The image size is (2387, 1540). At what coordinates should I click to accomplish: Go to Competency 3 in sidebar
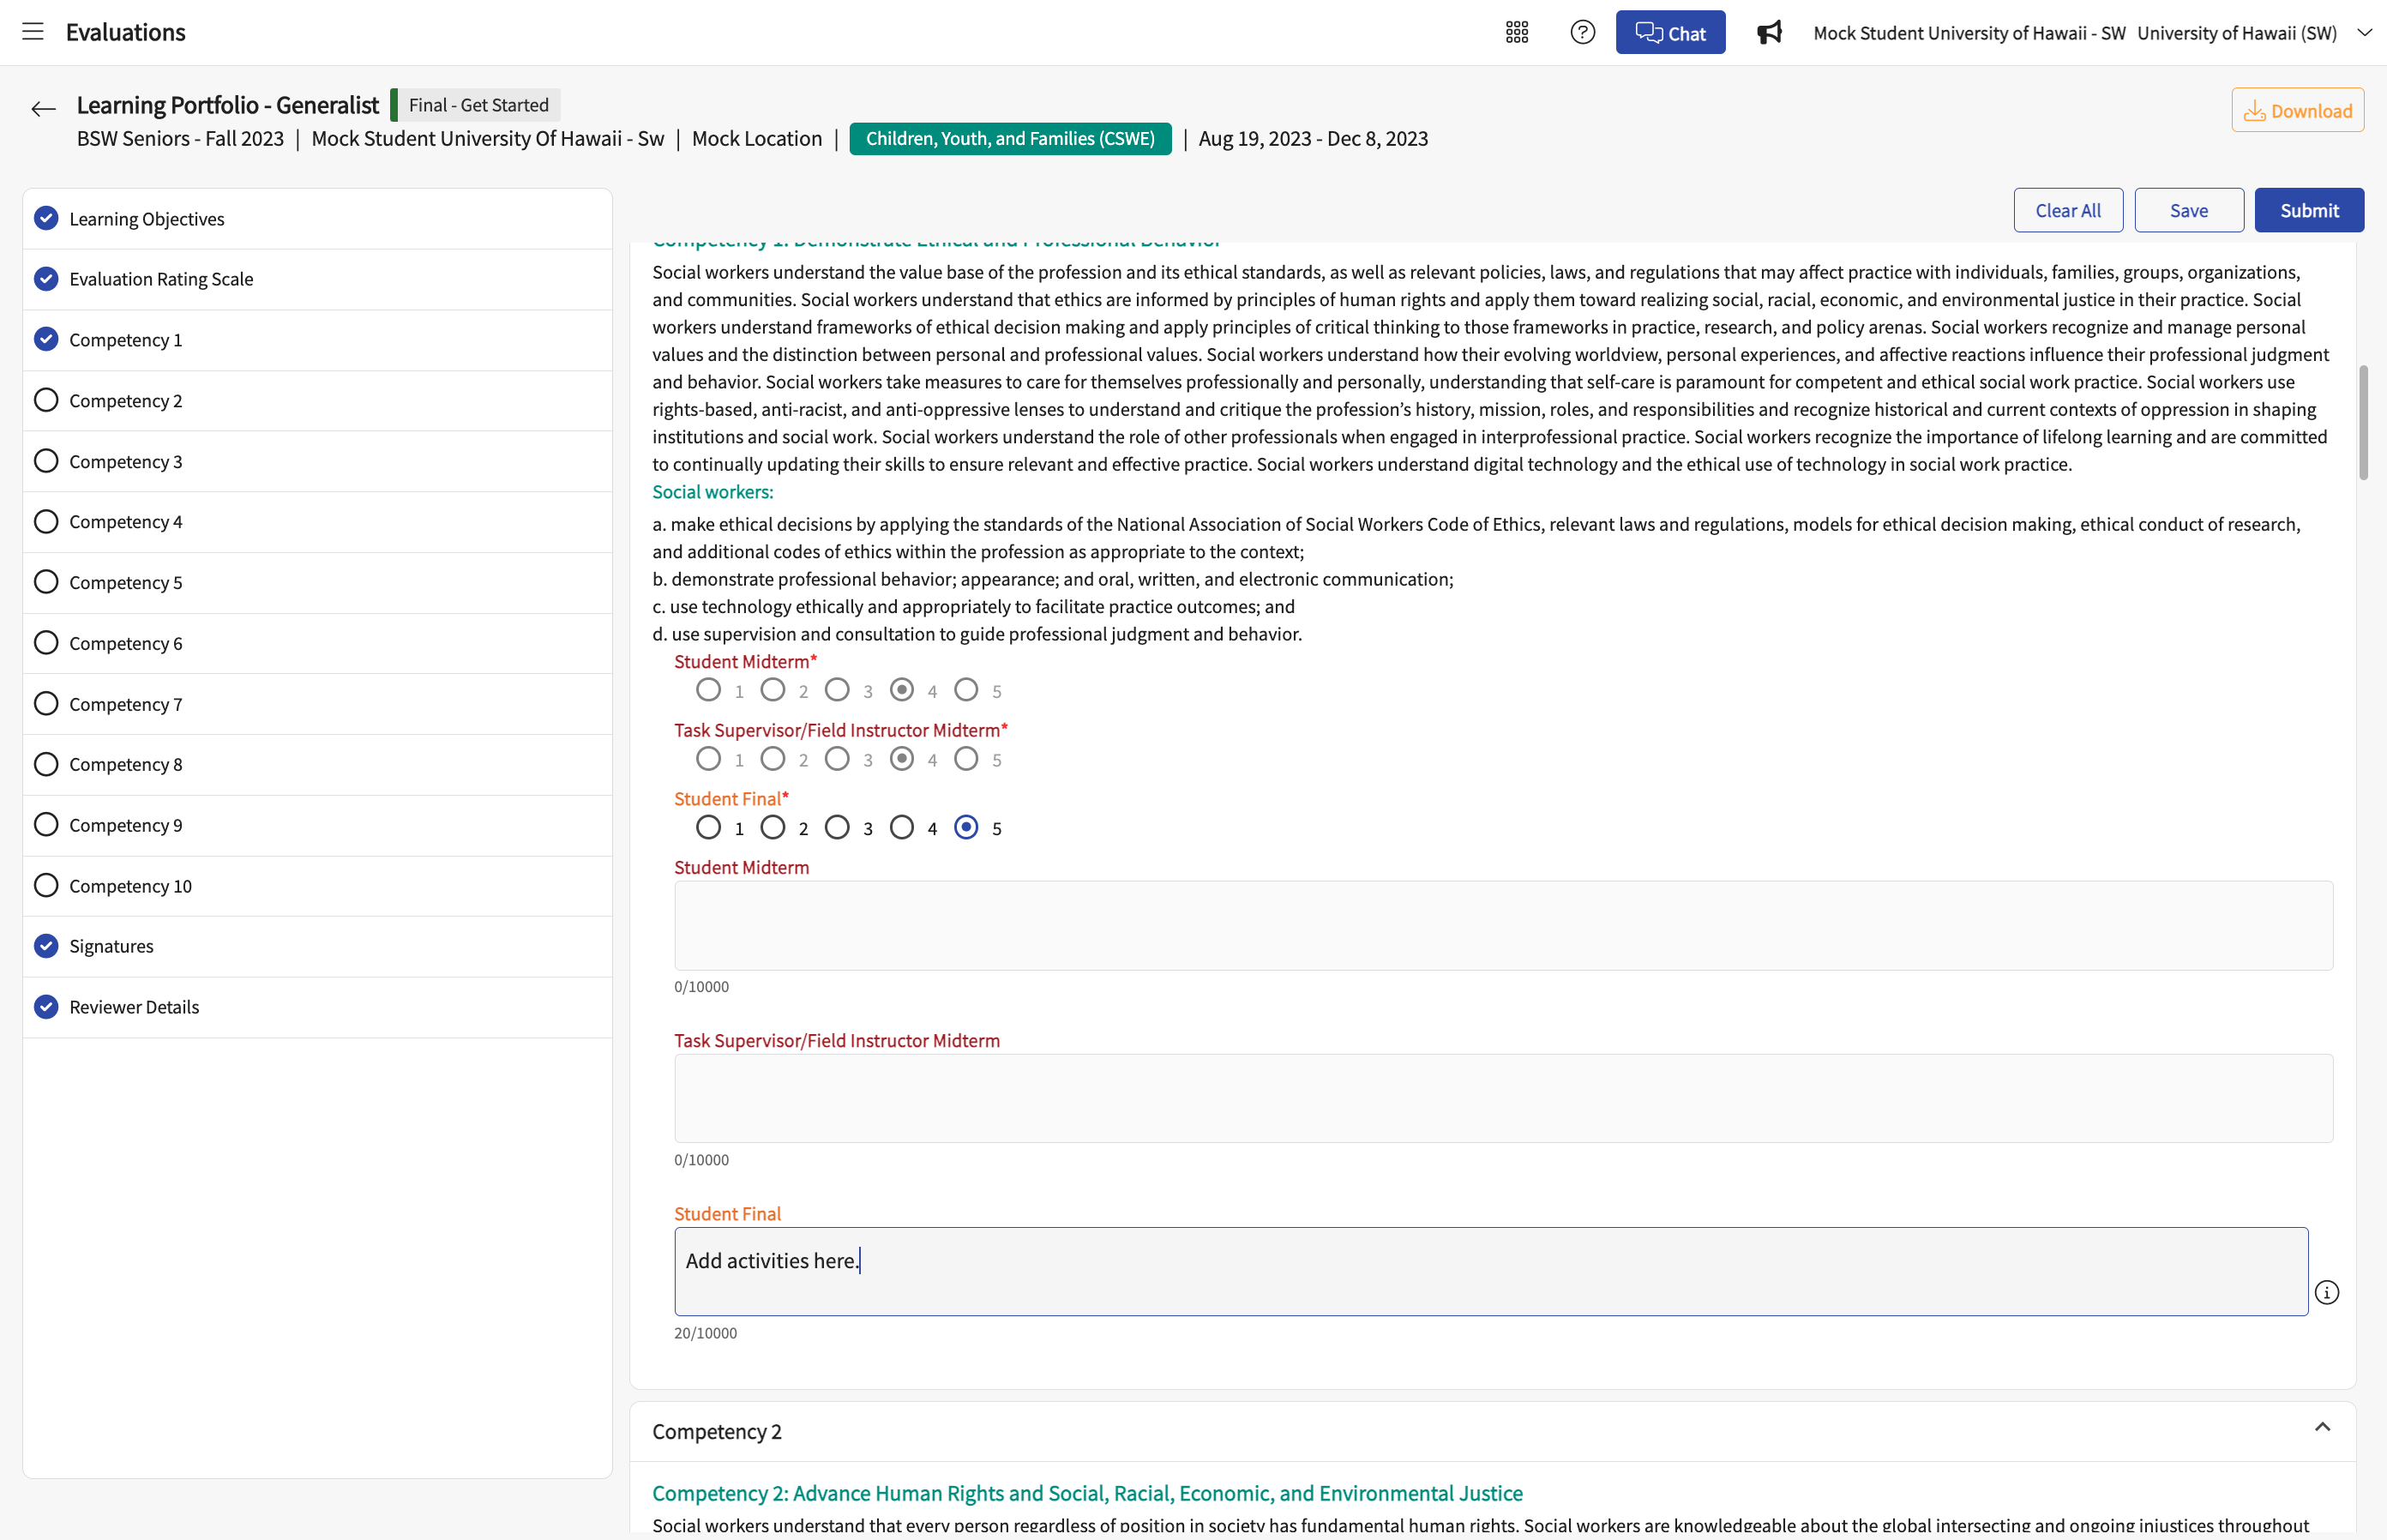point(317,461)
